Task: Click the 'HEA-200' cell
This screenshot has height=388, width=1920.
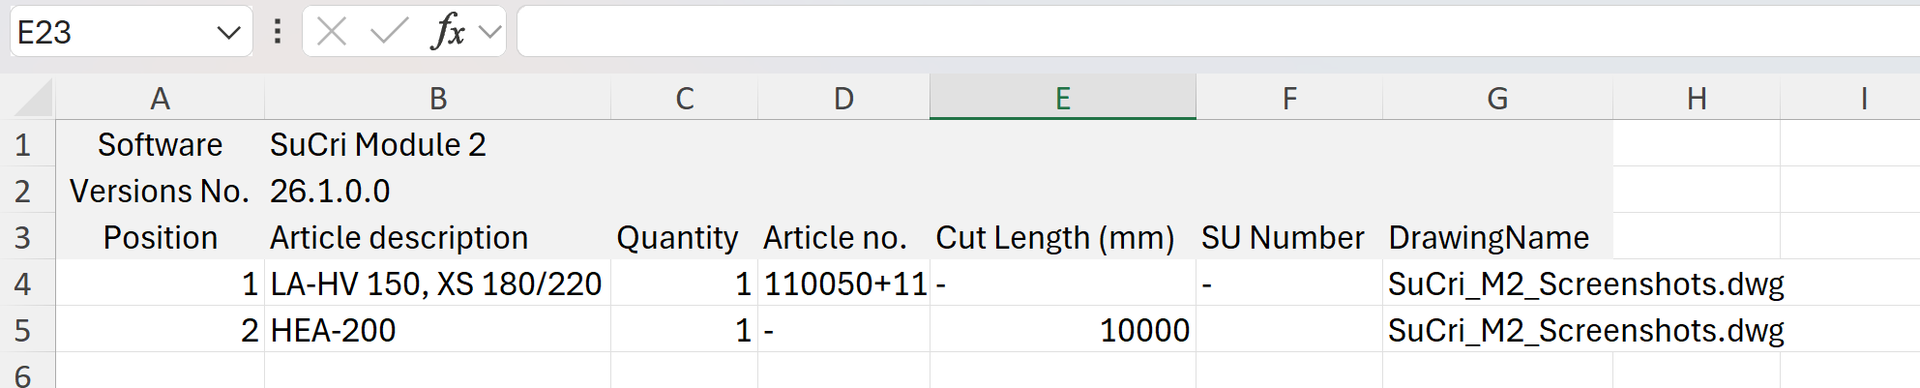Action: coord(438,330)
